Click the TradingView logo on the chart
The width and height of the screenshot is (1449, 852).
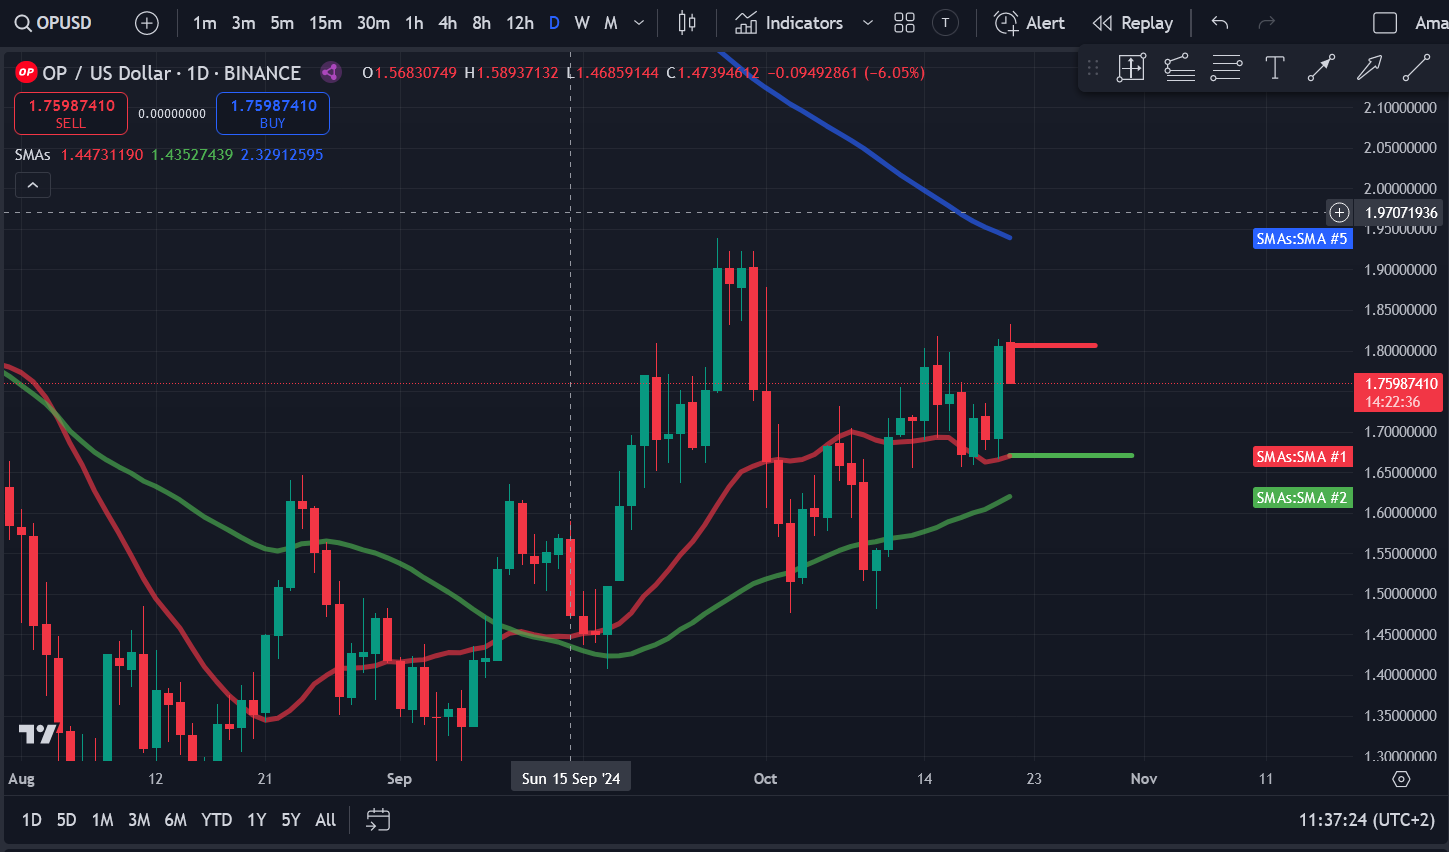(x=39, y=734)
